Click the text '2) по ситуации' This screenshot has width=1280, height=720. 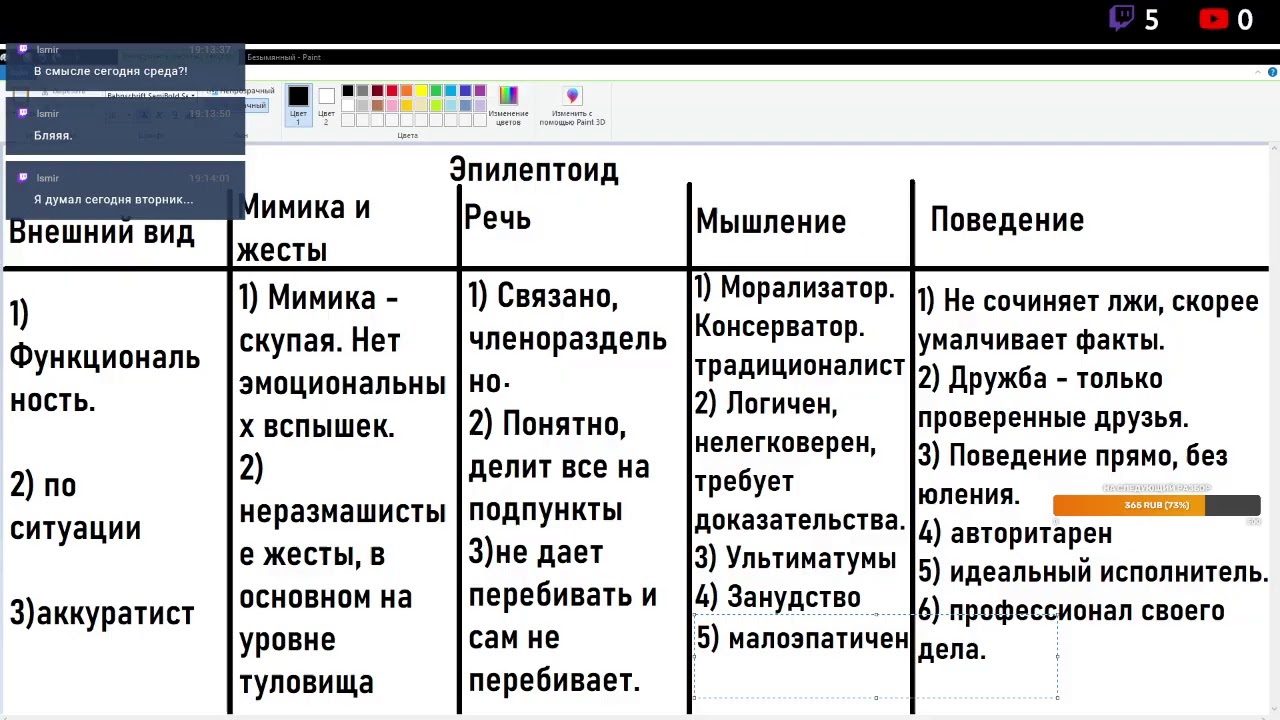point(75,506)
